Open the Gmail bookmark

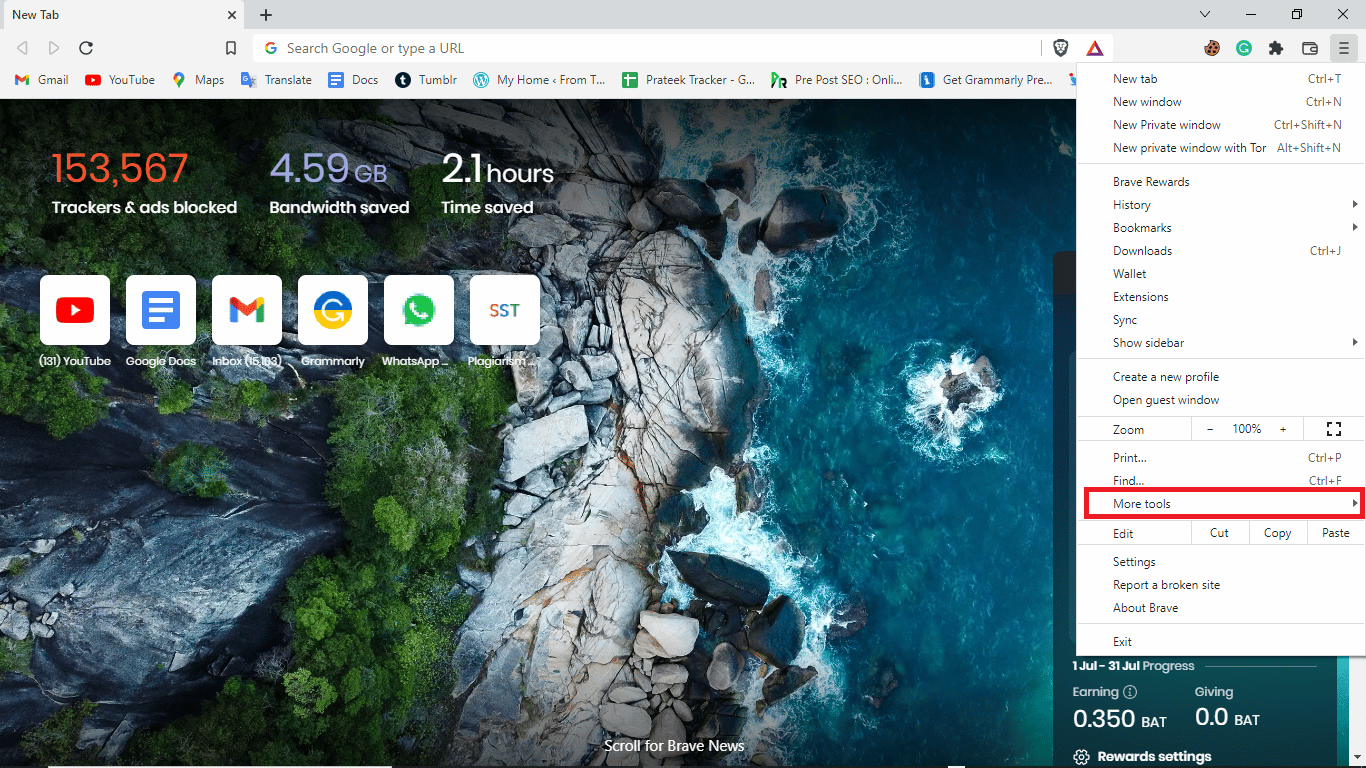(x=41, y=80)
